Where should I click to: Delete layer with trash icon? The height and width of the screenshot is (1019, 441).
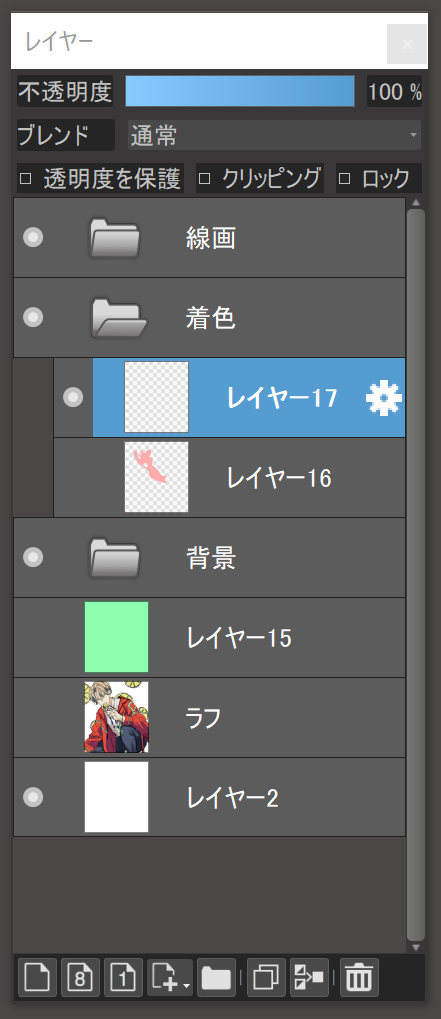click(359, 977)
